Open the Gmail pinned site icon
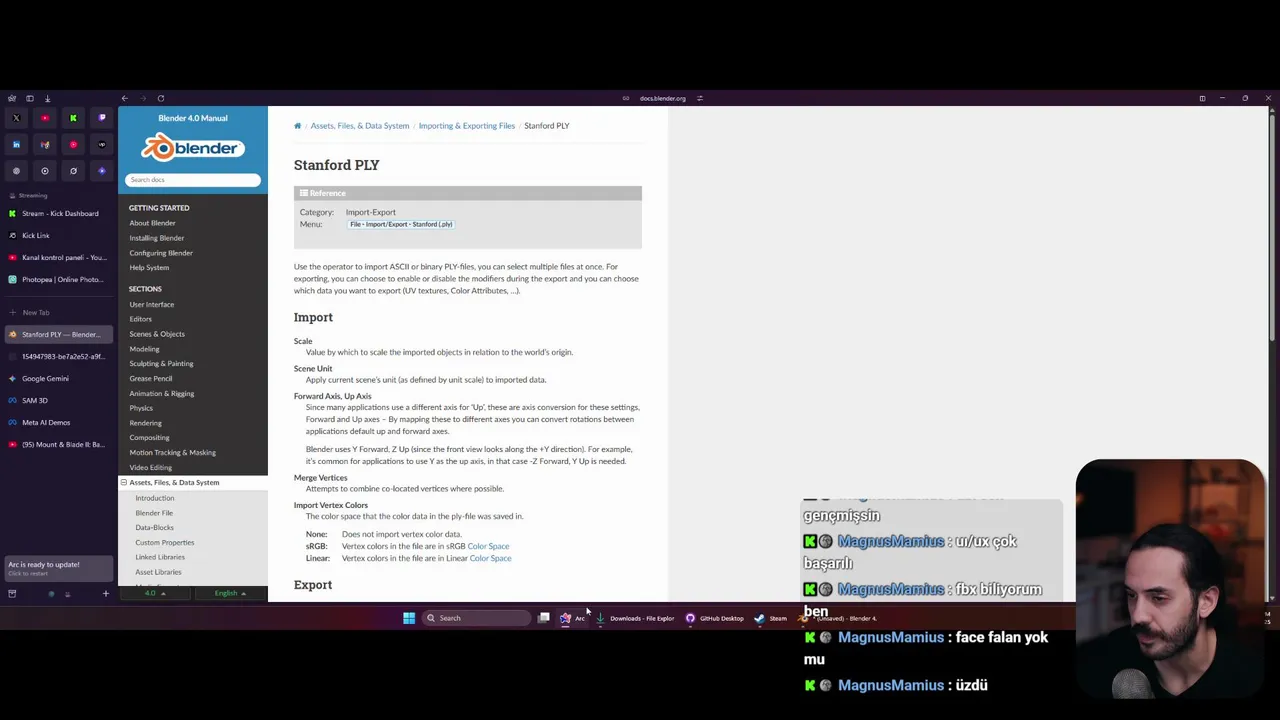The height and width of the screenshot is (720, 1280). [45, 145]
